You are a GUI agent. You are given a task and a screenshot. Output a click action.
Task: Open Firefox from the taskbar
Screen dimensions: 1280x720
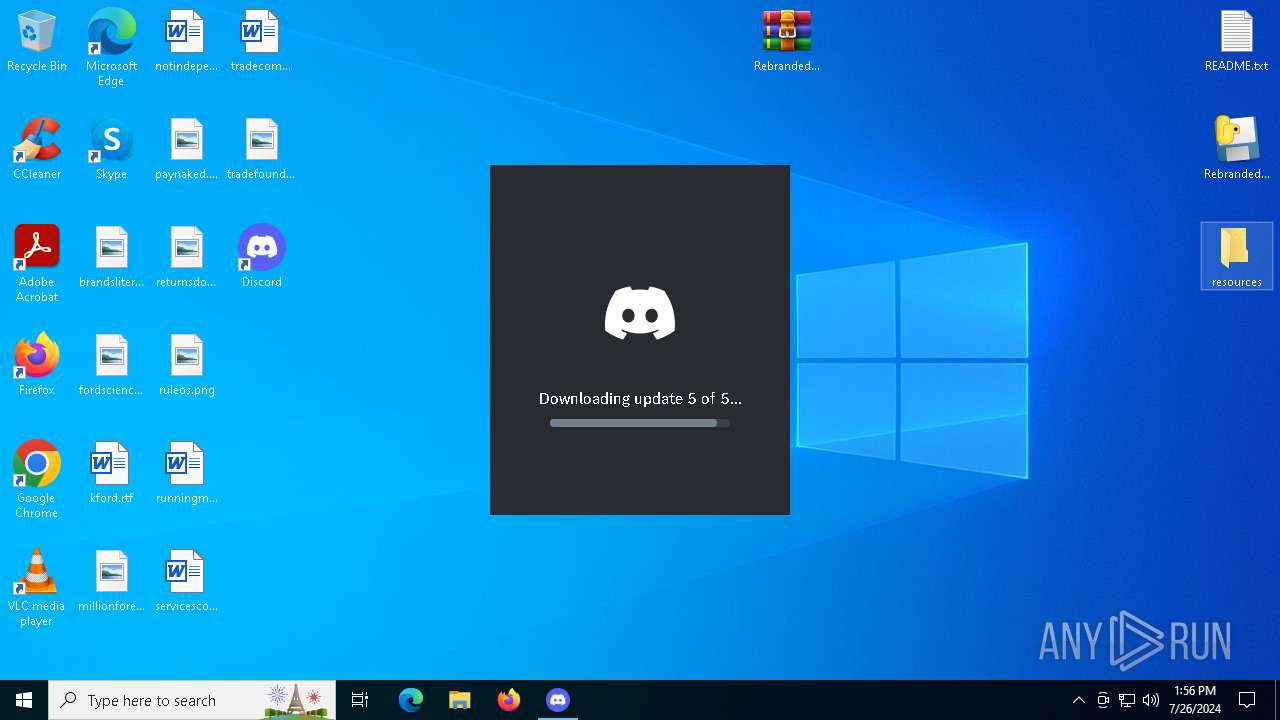[x=509, y=700]
